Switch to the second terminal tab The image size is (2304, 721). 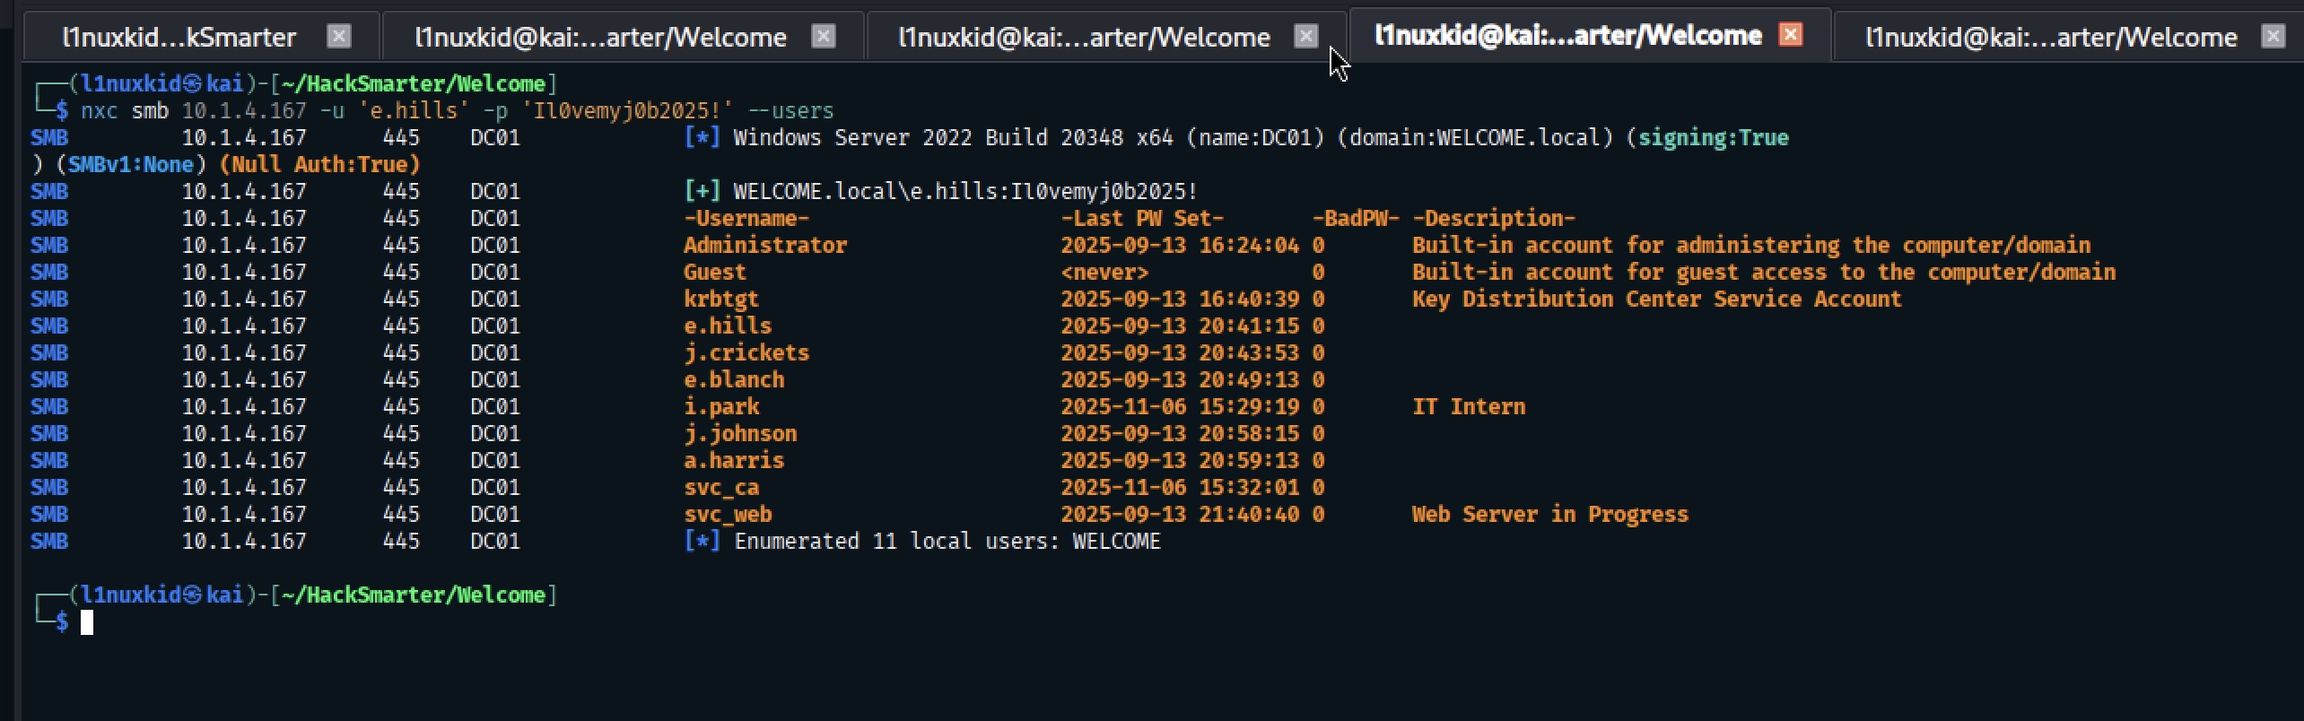pyautogui.click(x=600, y=38)
